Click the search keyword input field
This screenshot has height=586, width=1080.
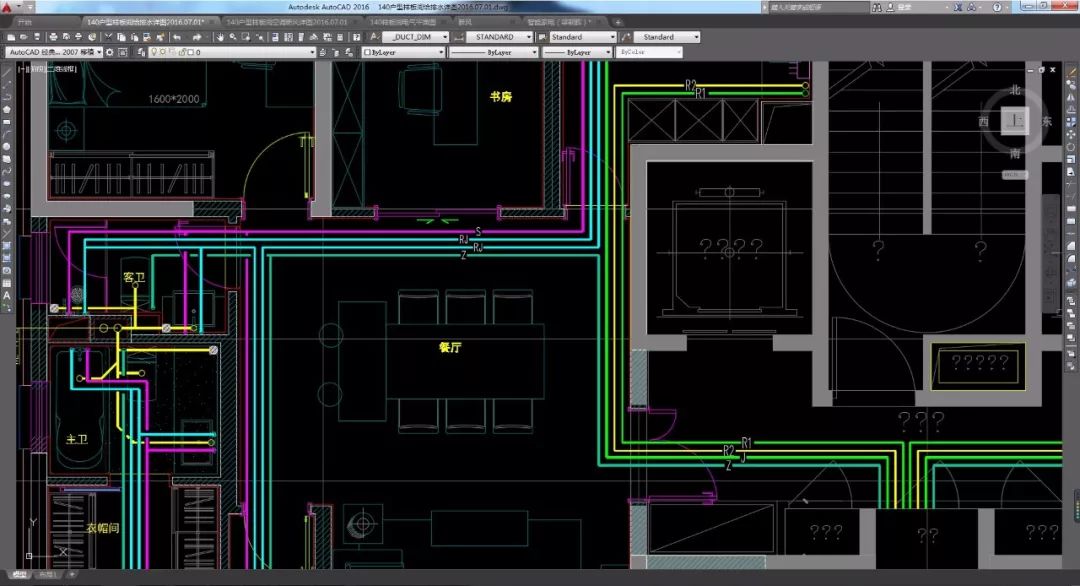[817, 7]
